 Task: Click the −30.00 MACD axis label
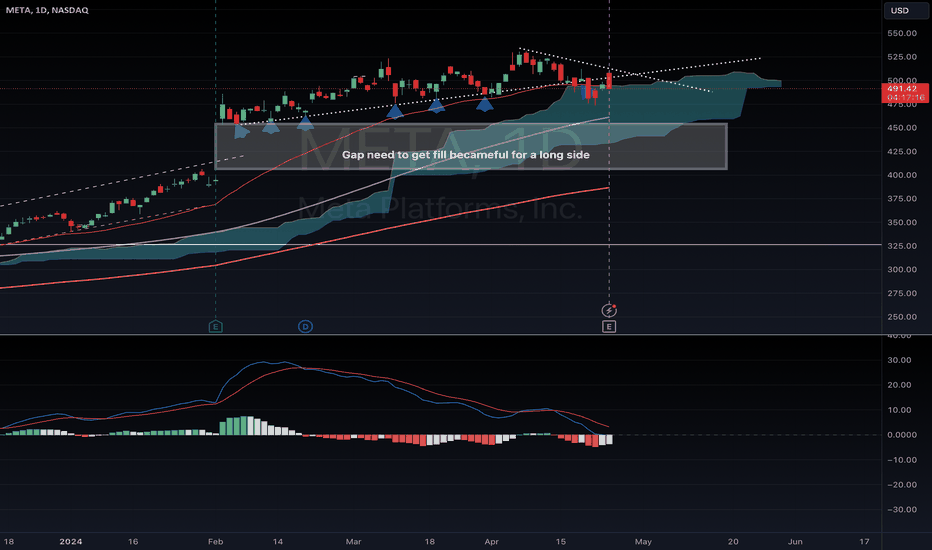click(902, 510)
